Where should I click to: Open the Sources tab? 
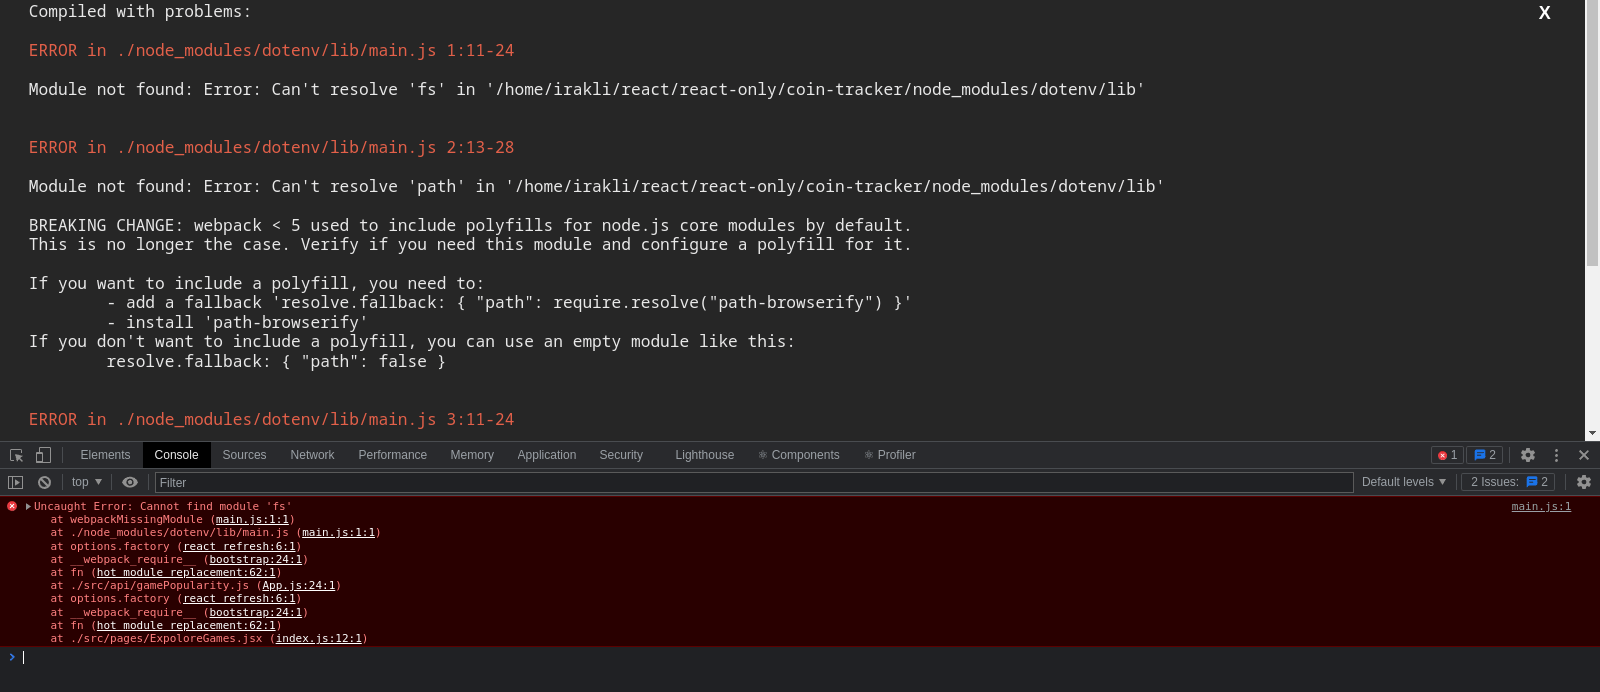click(244, 455)
